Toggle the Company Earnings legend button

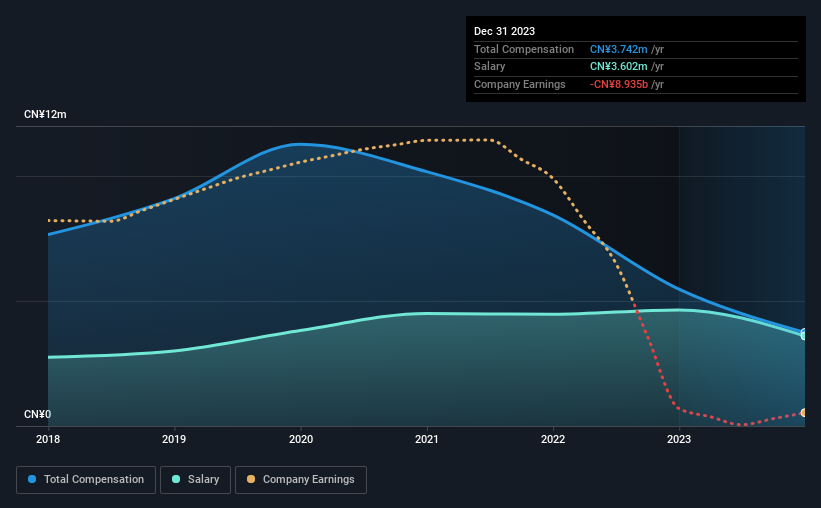point(301,480)
